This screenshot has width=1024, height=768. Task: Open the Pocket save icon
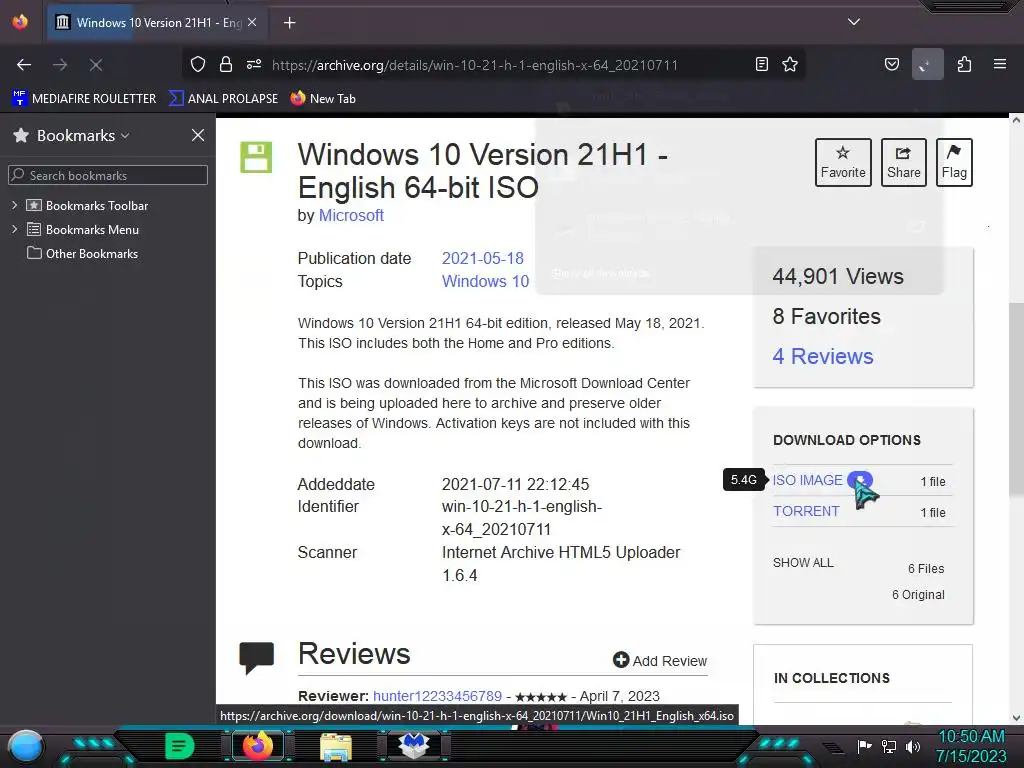[x=891, y=64]
